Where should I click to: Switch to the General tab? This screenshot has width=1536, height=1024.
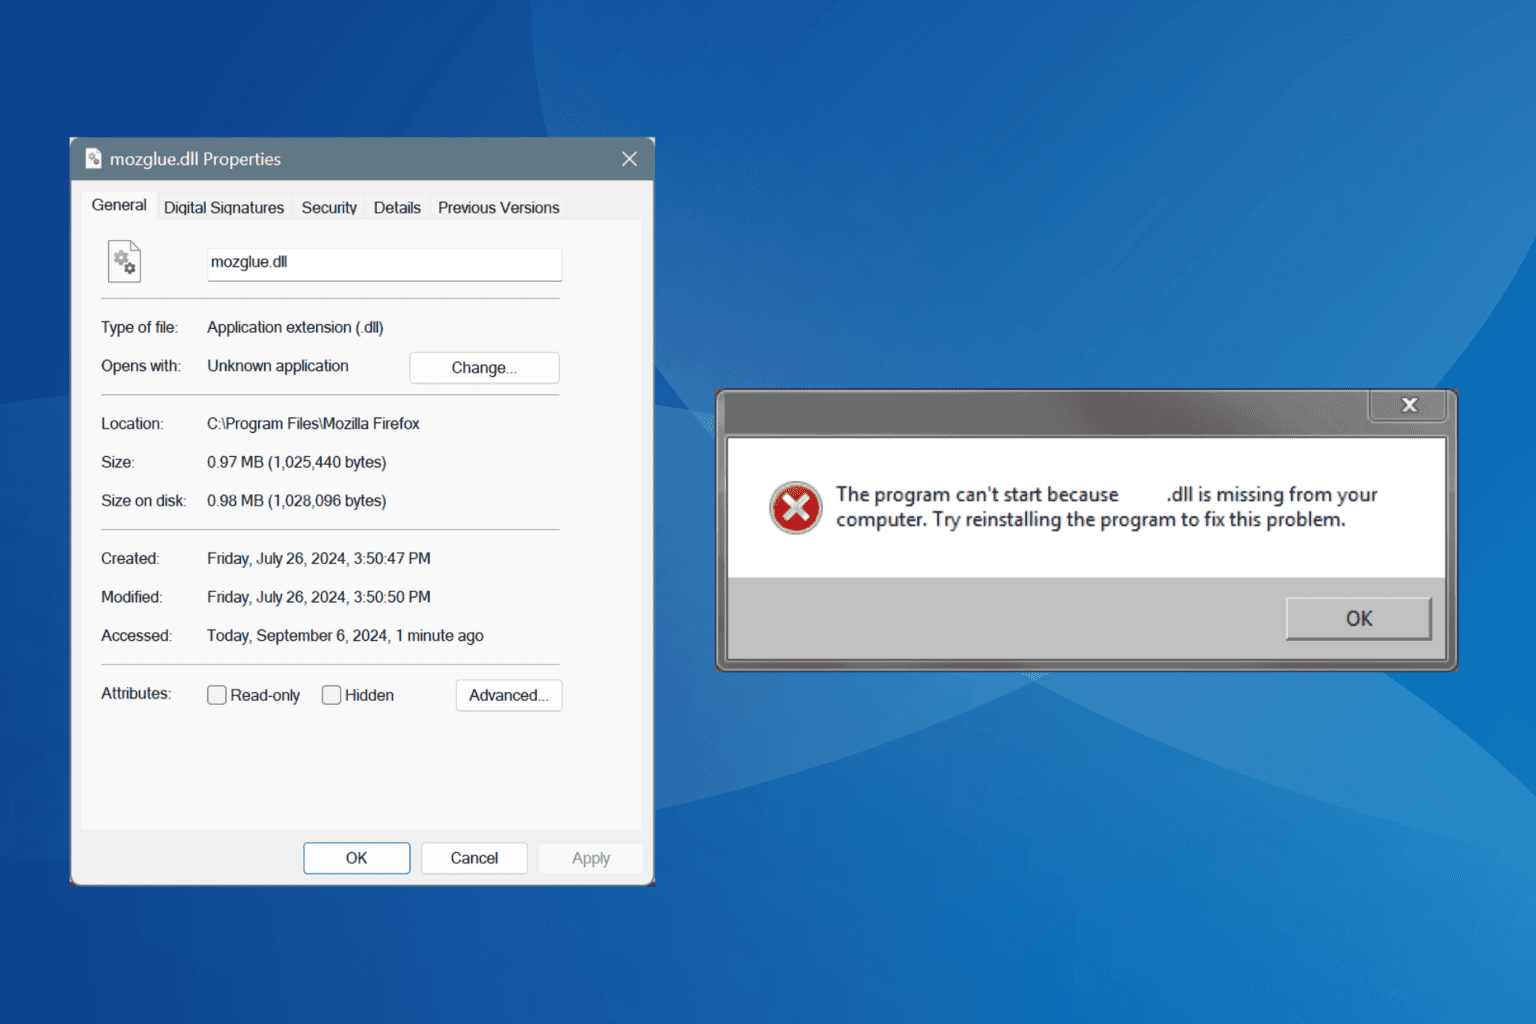click(119, 205)
